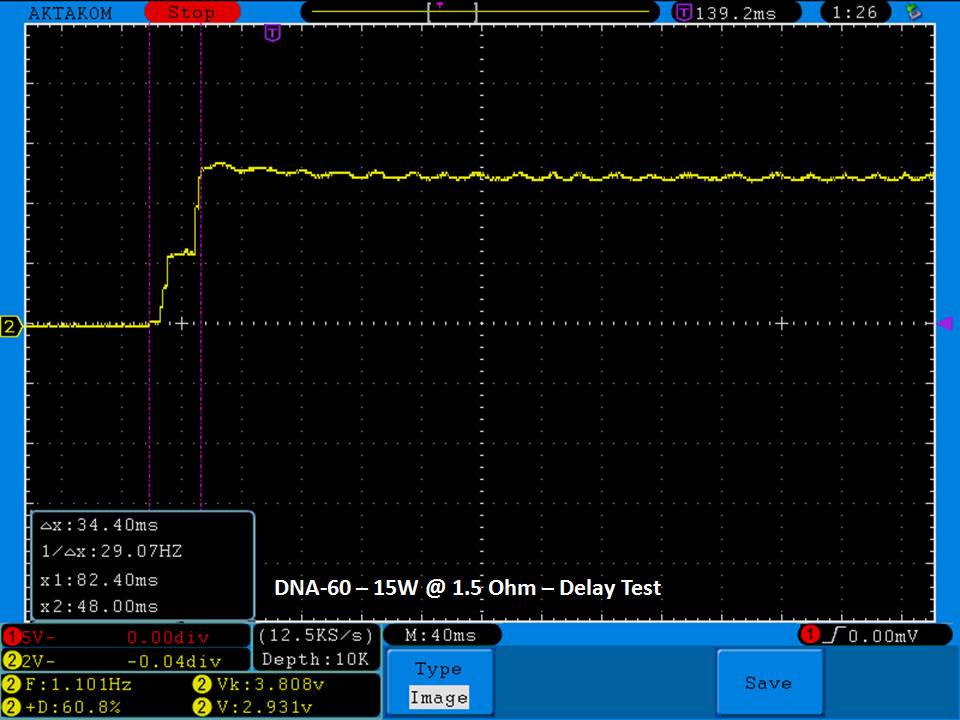
Task: Open the M:40ms timebase setting
Action: click(440, 635)
